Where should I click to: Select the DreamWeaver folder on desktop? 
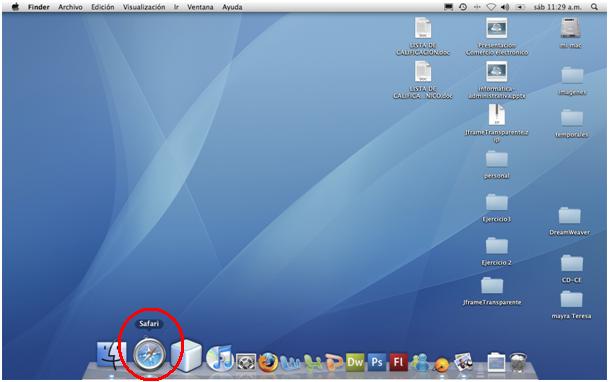(569, 221)
